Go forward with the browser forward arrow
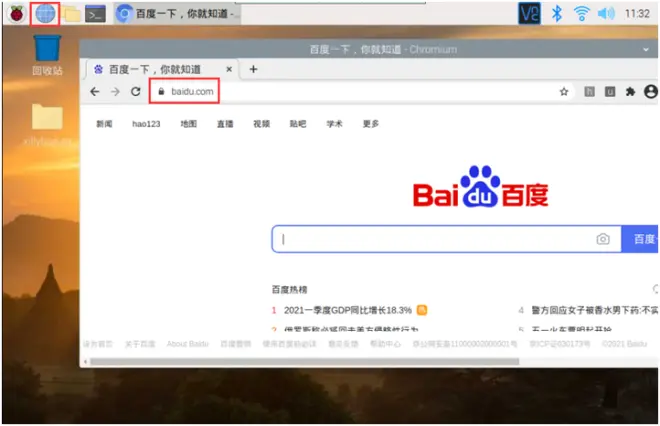The width and height of the screenshot is (660, 426). [x=115, y=91]
